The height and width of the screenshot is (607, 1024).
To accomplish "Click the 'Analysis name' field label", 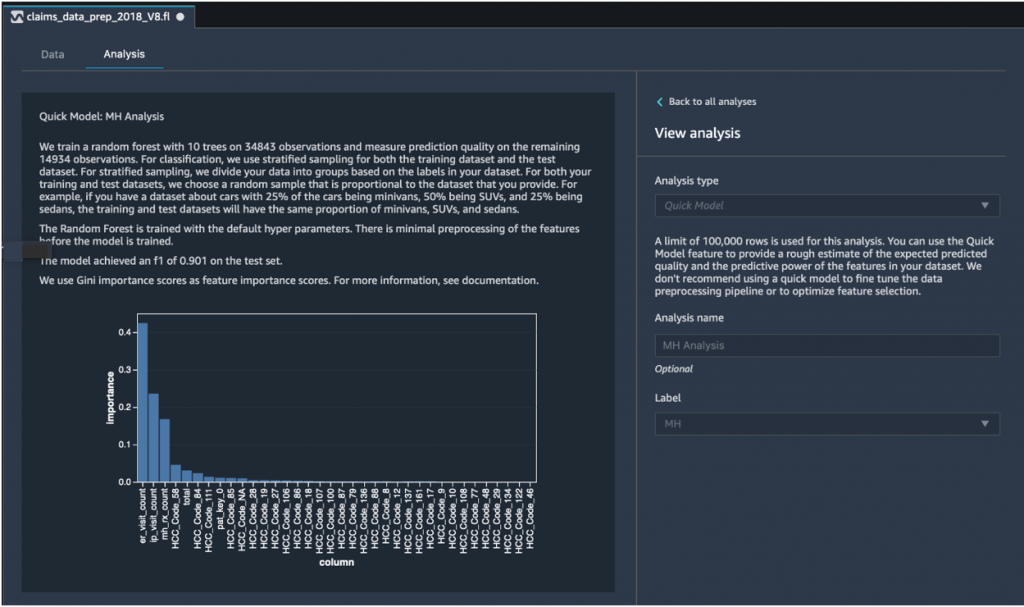I will click(689, 318).
